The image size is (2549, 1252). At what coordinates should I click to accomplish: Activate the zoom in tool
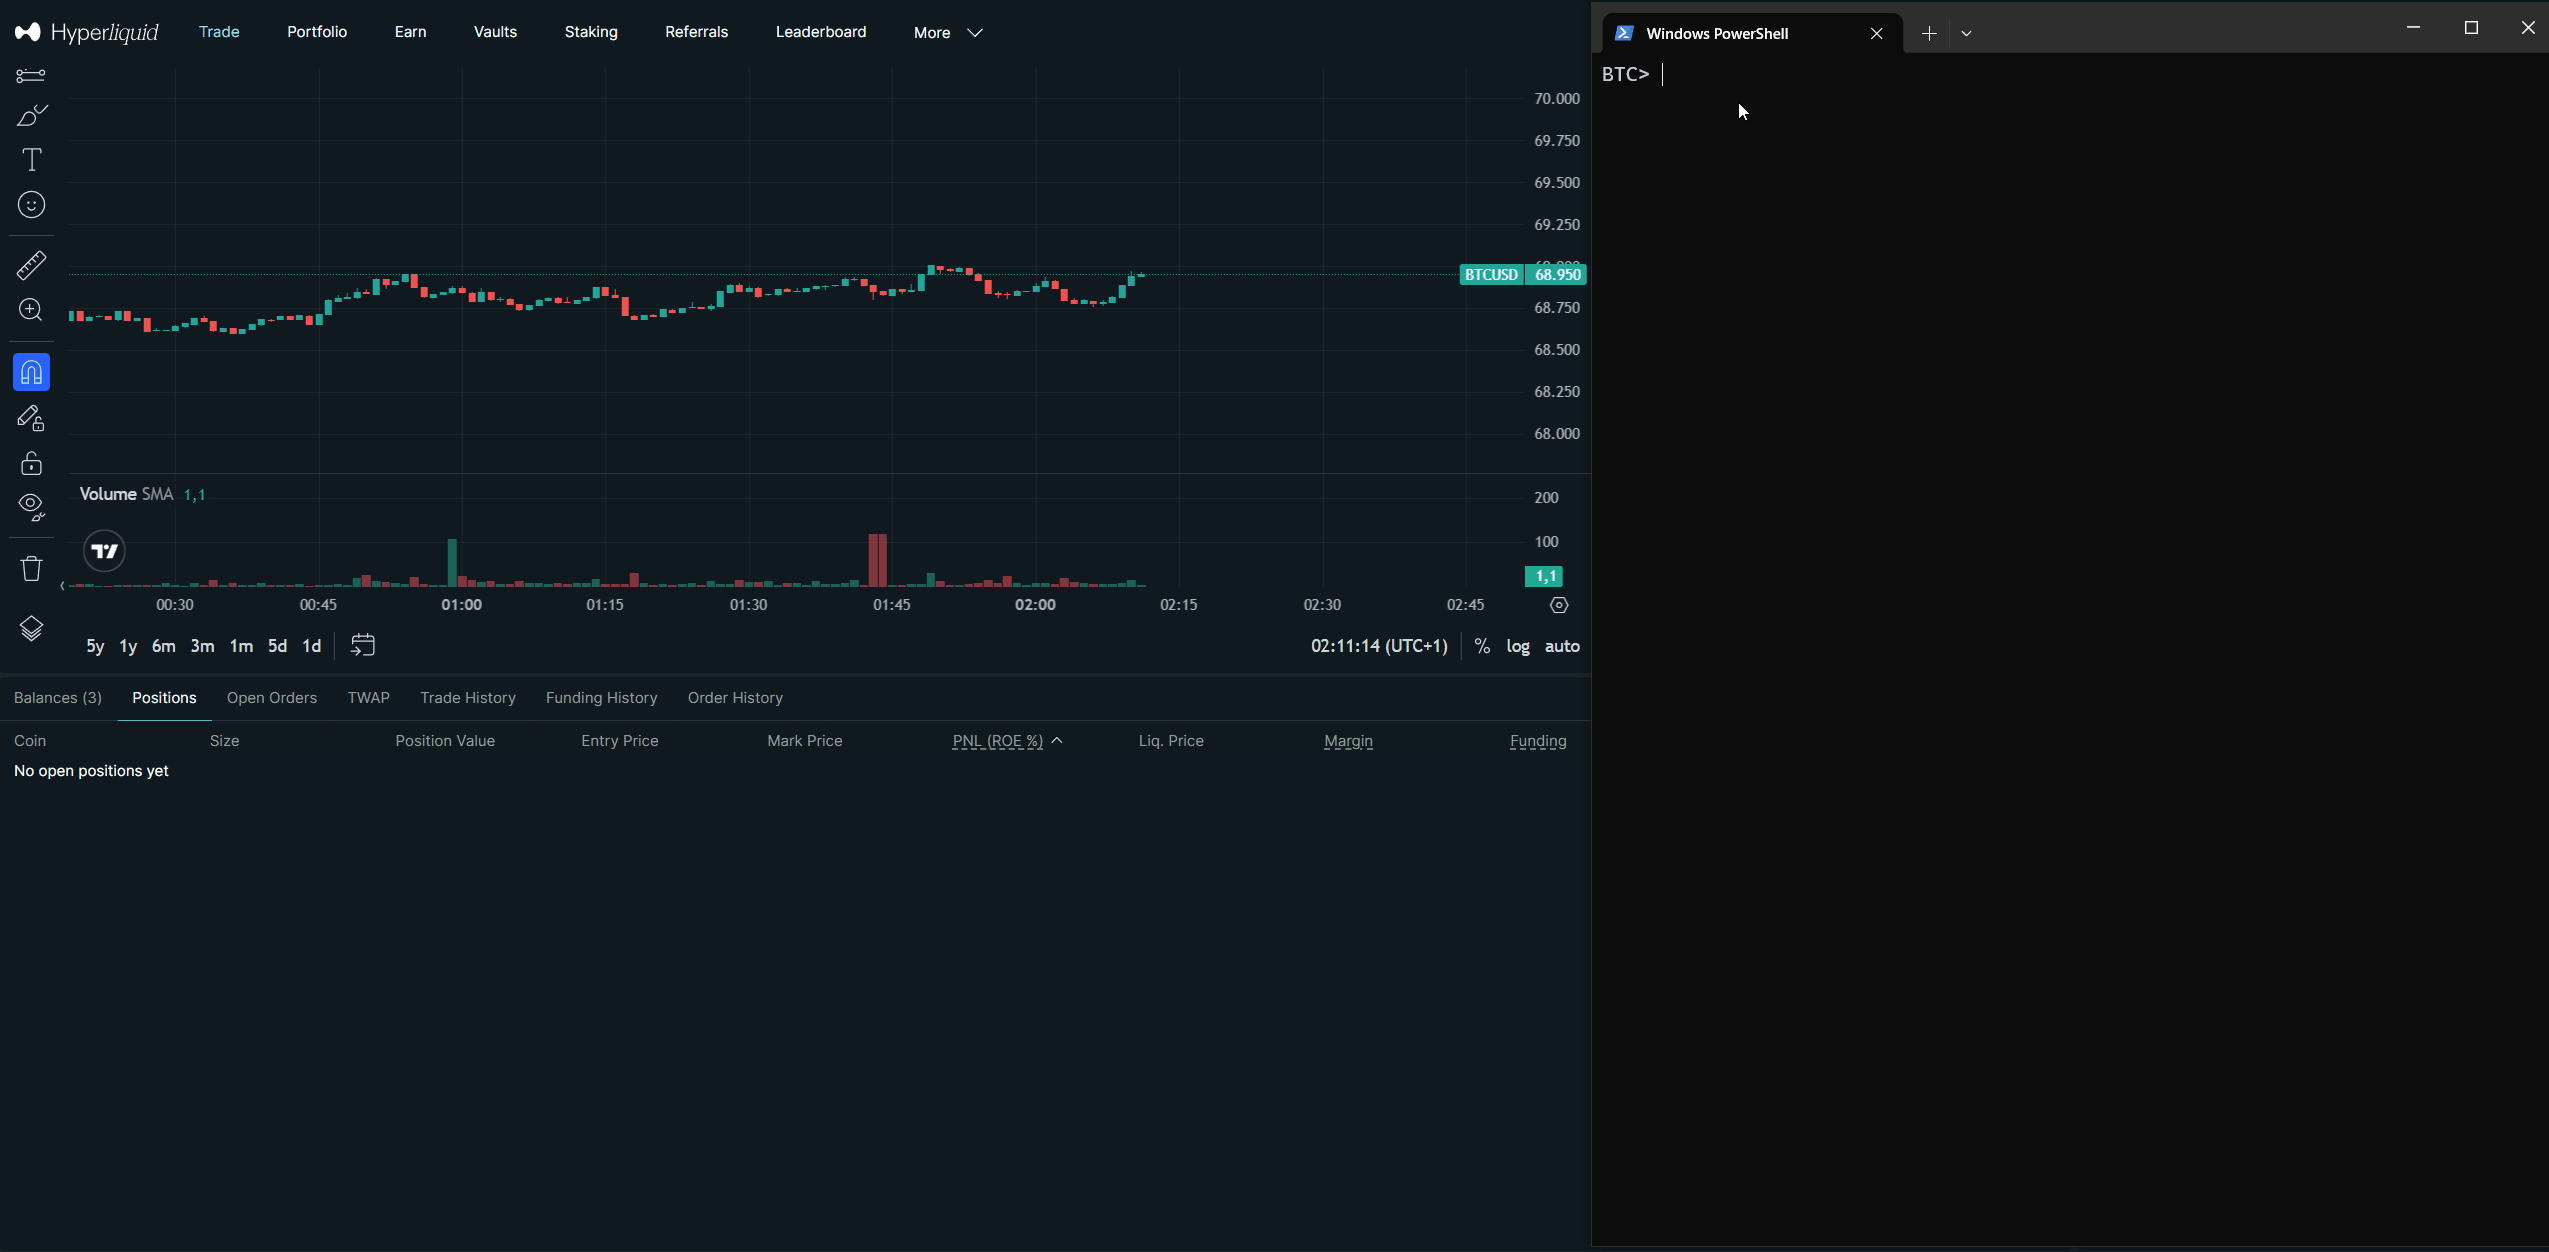click(x=31, y=310)
